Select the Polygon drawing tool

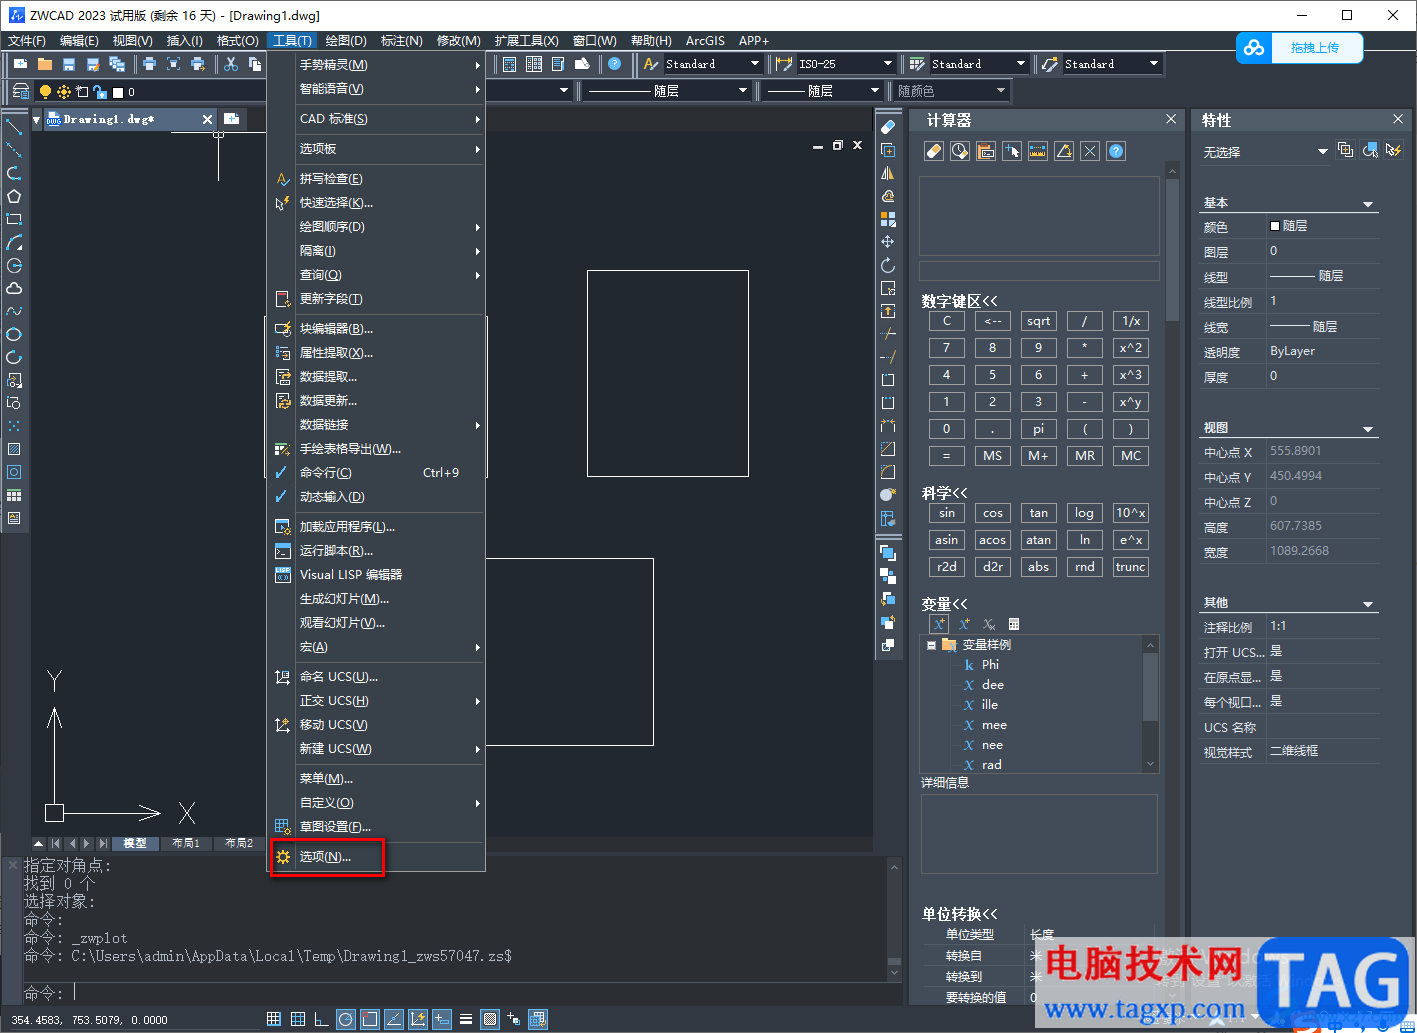pyautogui.click(x=14, y=196)
